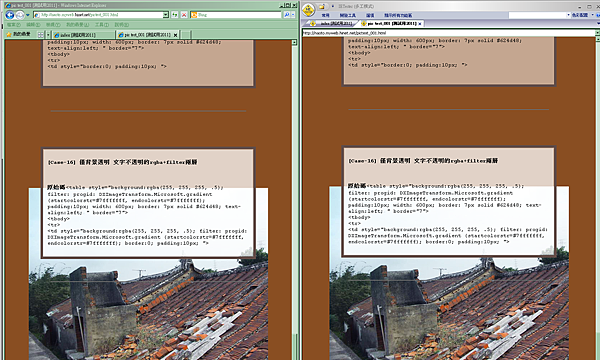This screenshot has width=600, height=360.
Task: Expand the IETester address field dropdown
Action: [x=597, y=33]
